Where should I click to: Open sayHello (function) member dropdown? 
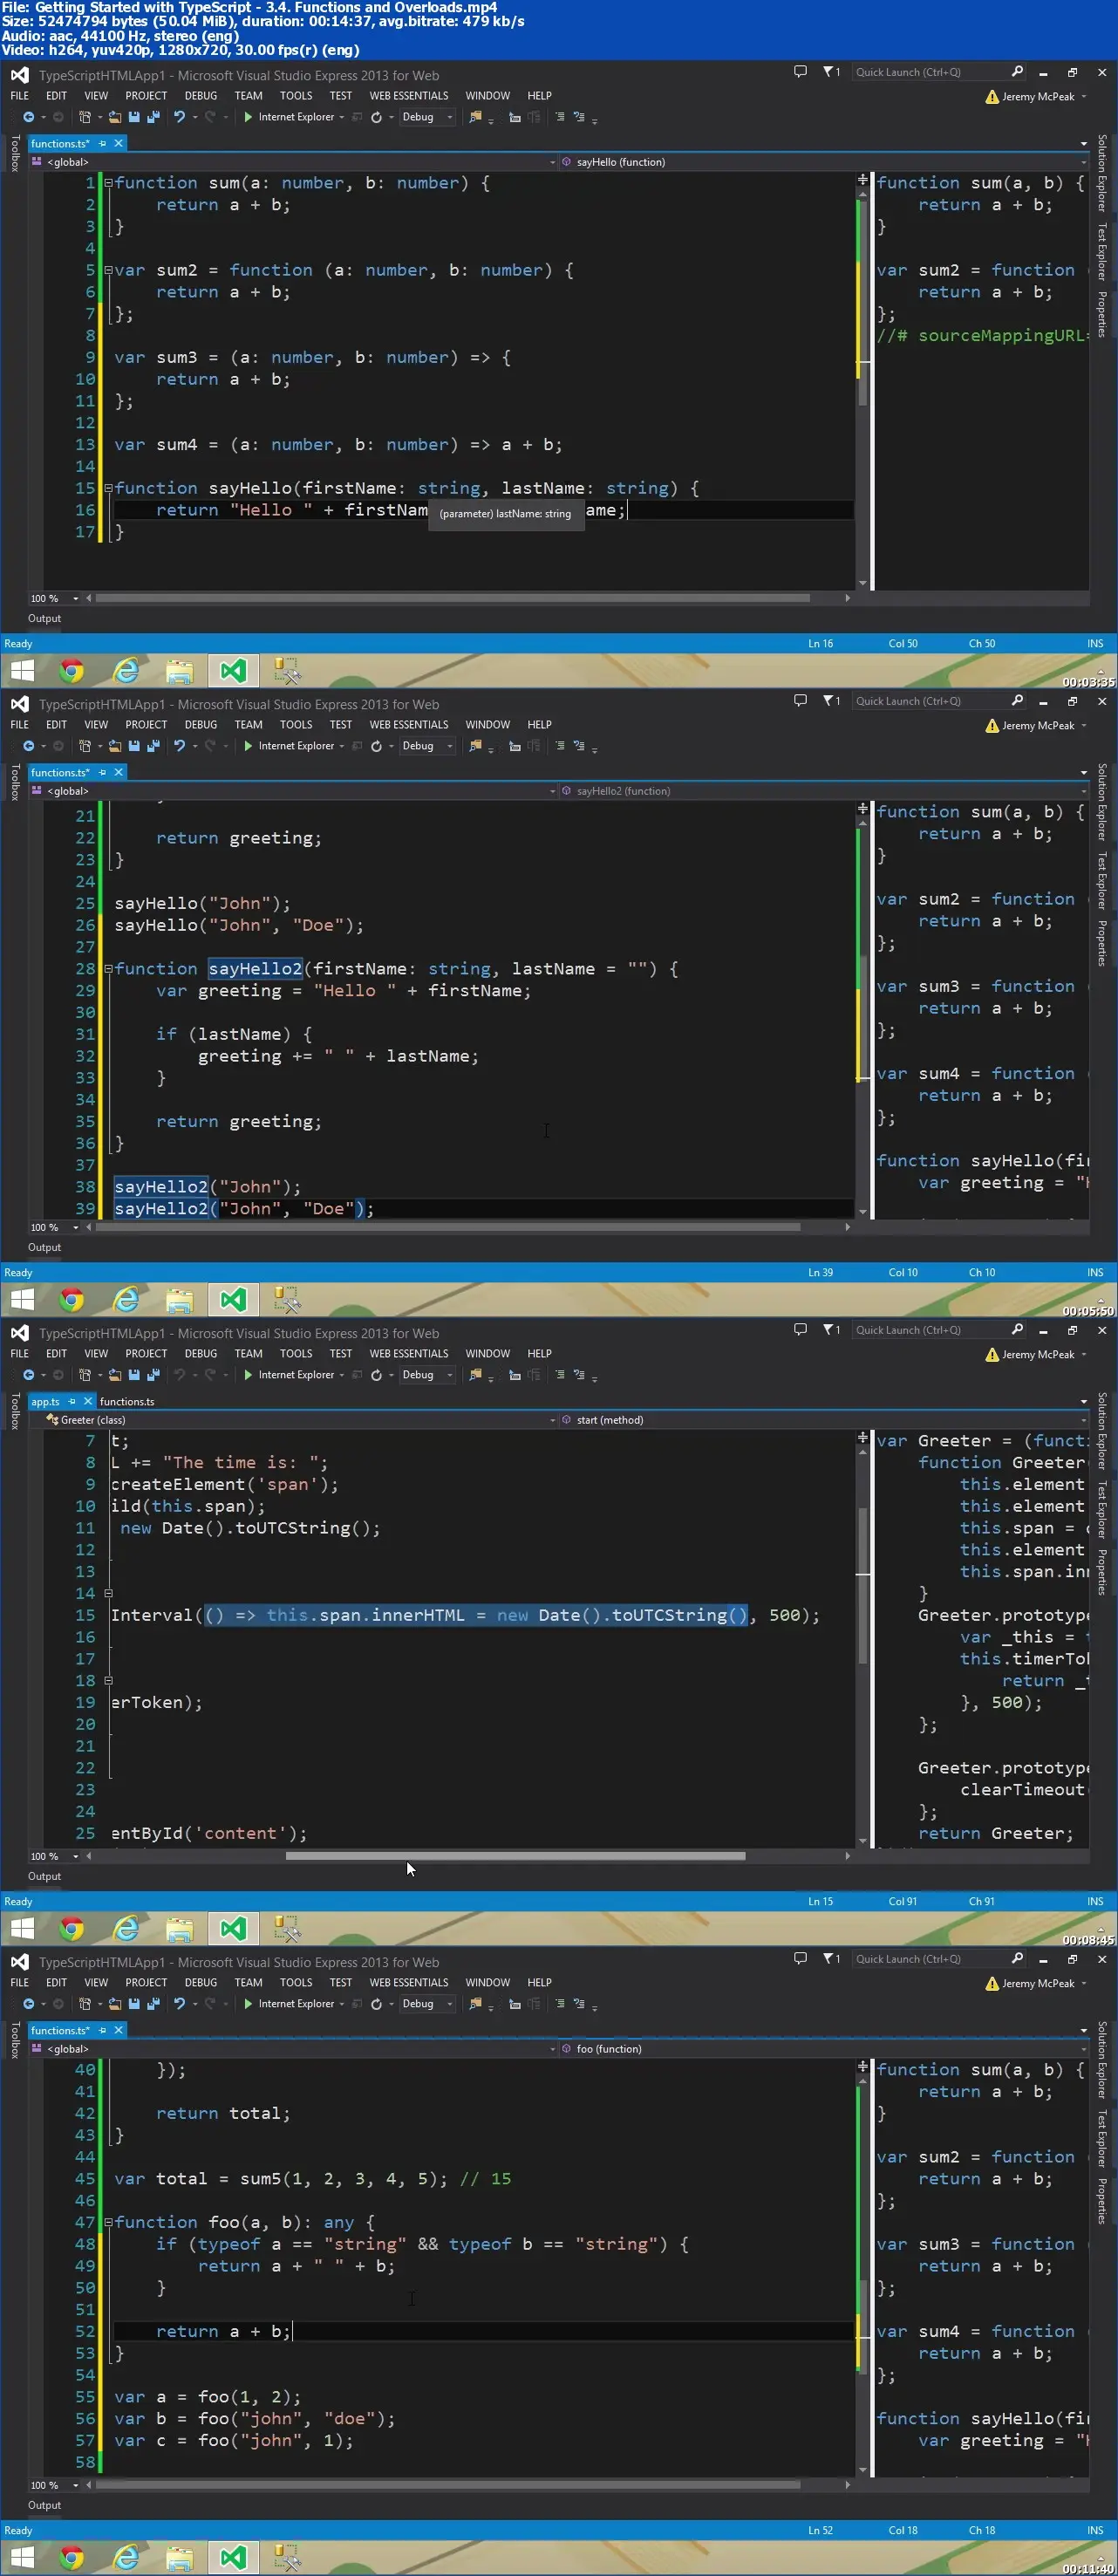[x=823, y=162]
